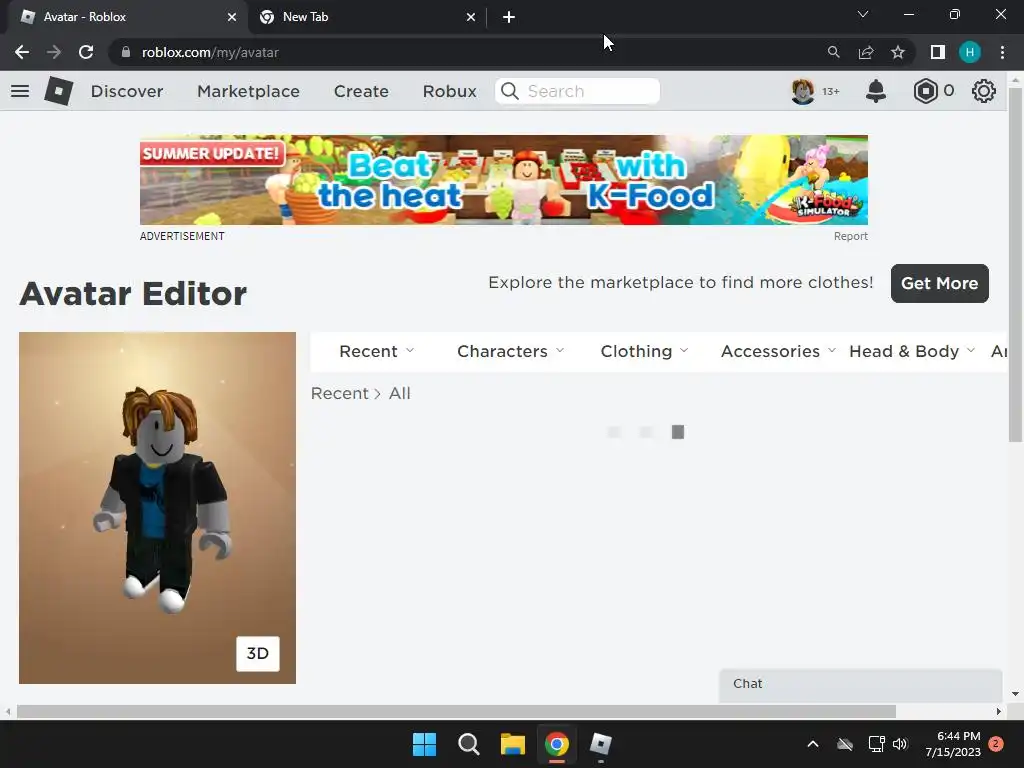Click the 13+ age label
The height and width of the screenshot is (768, 1024).
(831, 91)
